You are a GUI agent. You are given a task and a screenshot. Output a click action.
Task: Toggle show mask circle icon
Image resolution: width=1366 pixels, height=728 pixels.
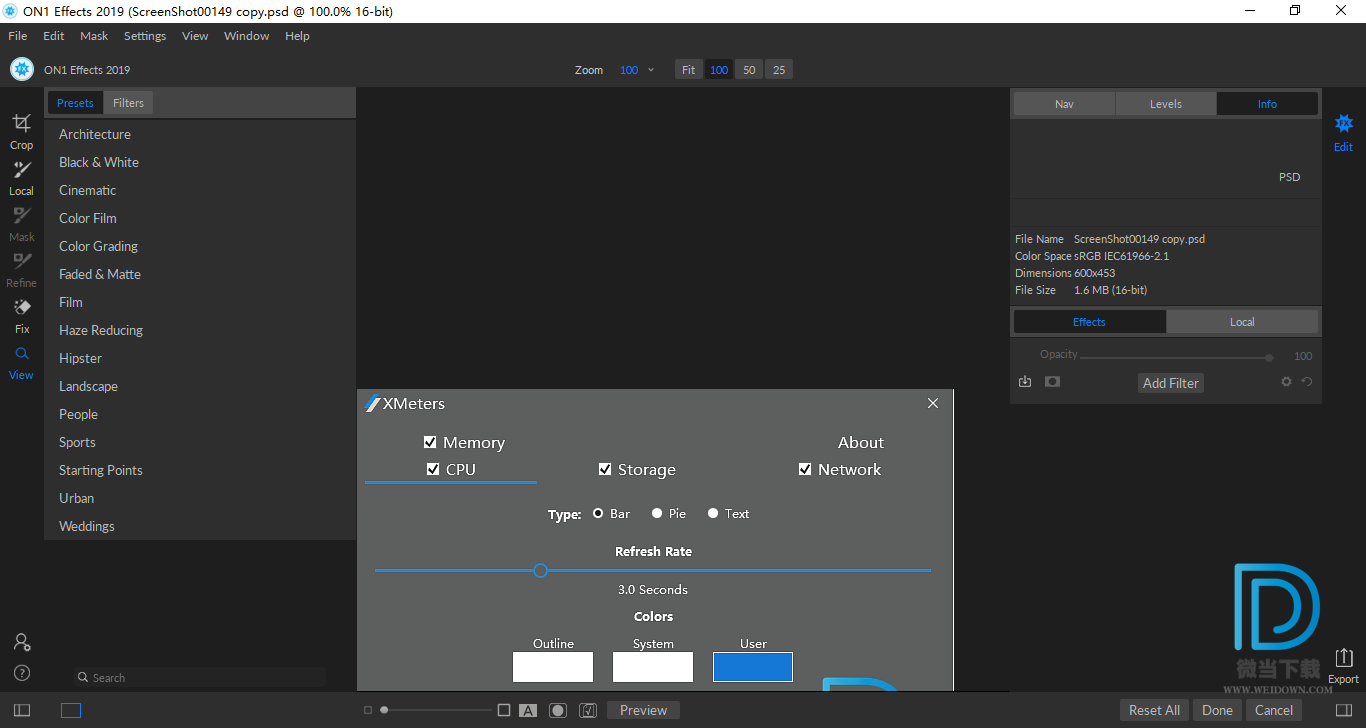pyautogui.click(x=558, y=710)
